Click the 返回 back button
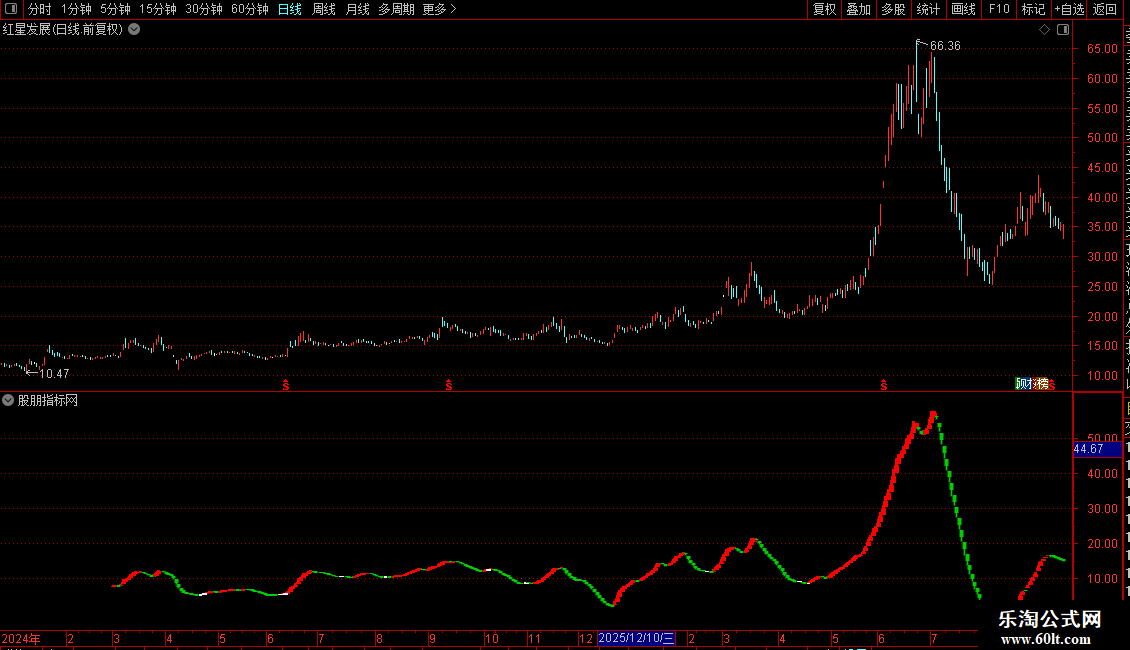 pyautogui.click(x=1104, y=9)
